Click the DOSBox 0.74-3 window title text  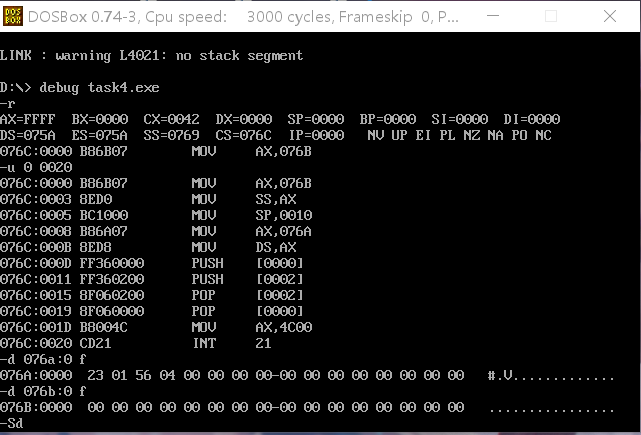coord(243,16)
